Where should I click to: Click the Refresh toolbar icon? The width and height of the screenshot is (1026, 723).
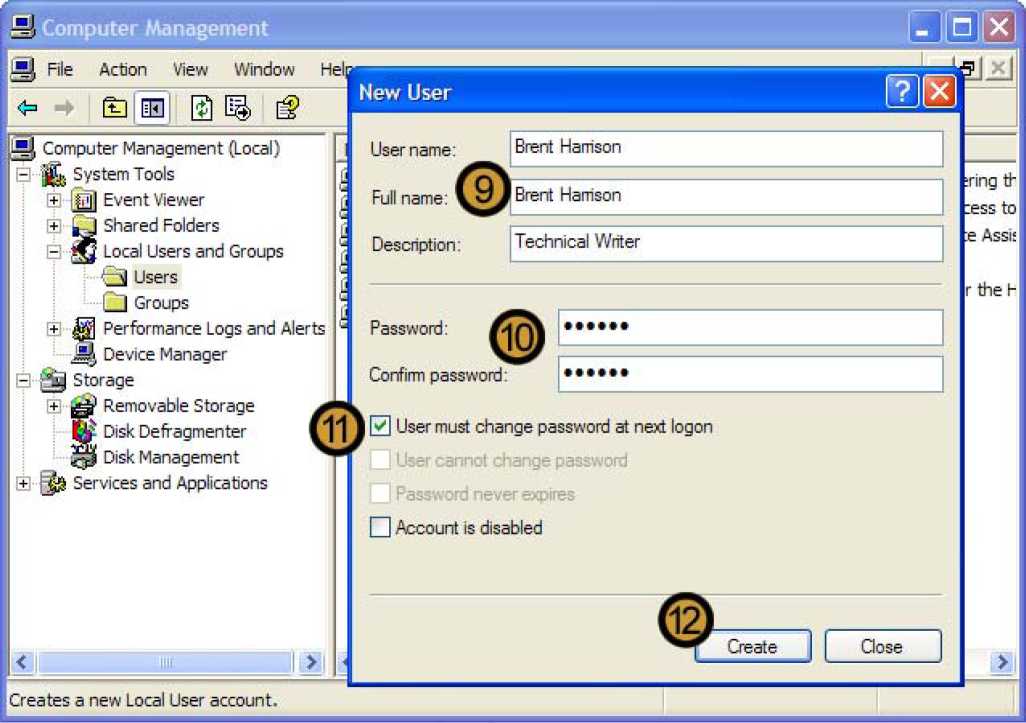coord(202,108)
